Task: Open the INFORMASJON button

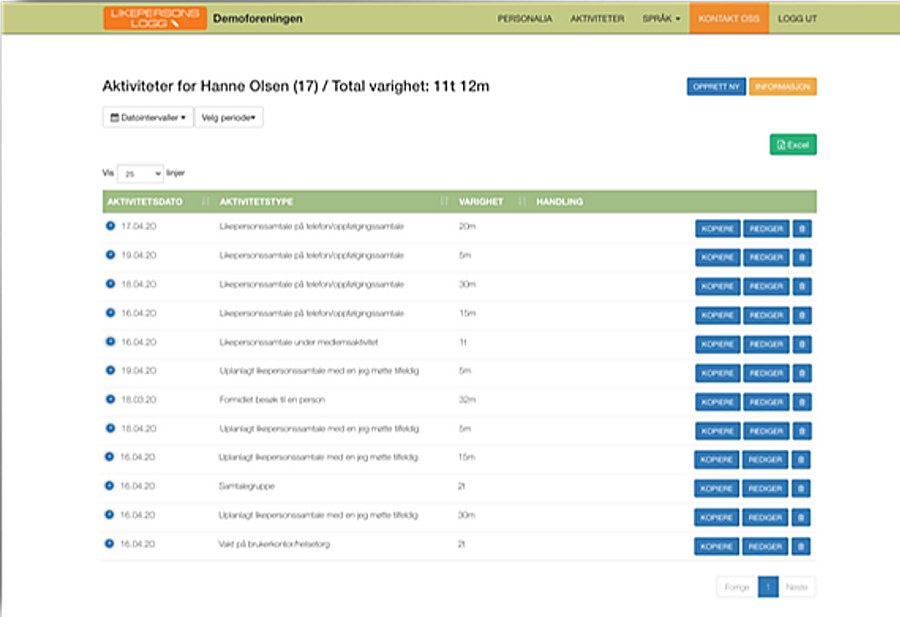Action: [x=782, y=87]
